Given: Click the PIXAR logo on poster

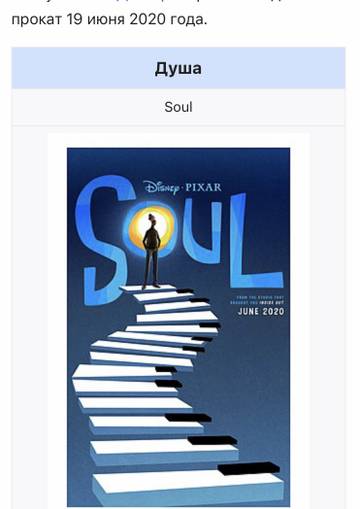Looking at the screenshot, I should [203, 187].
